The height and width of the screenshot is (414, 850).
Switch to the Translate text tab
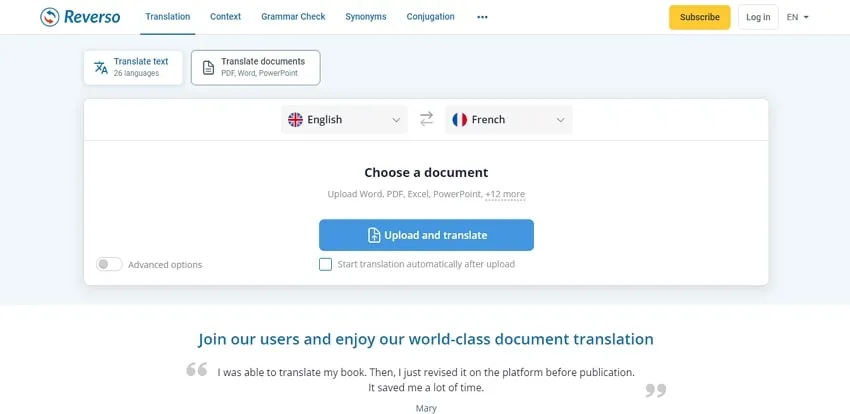tap(133, 68)
